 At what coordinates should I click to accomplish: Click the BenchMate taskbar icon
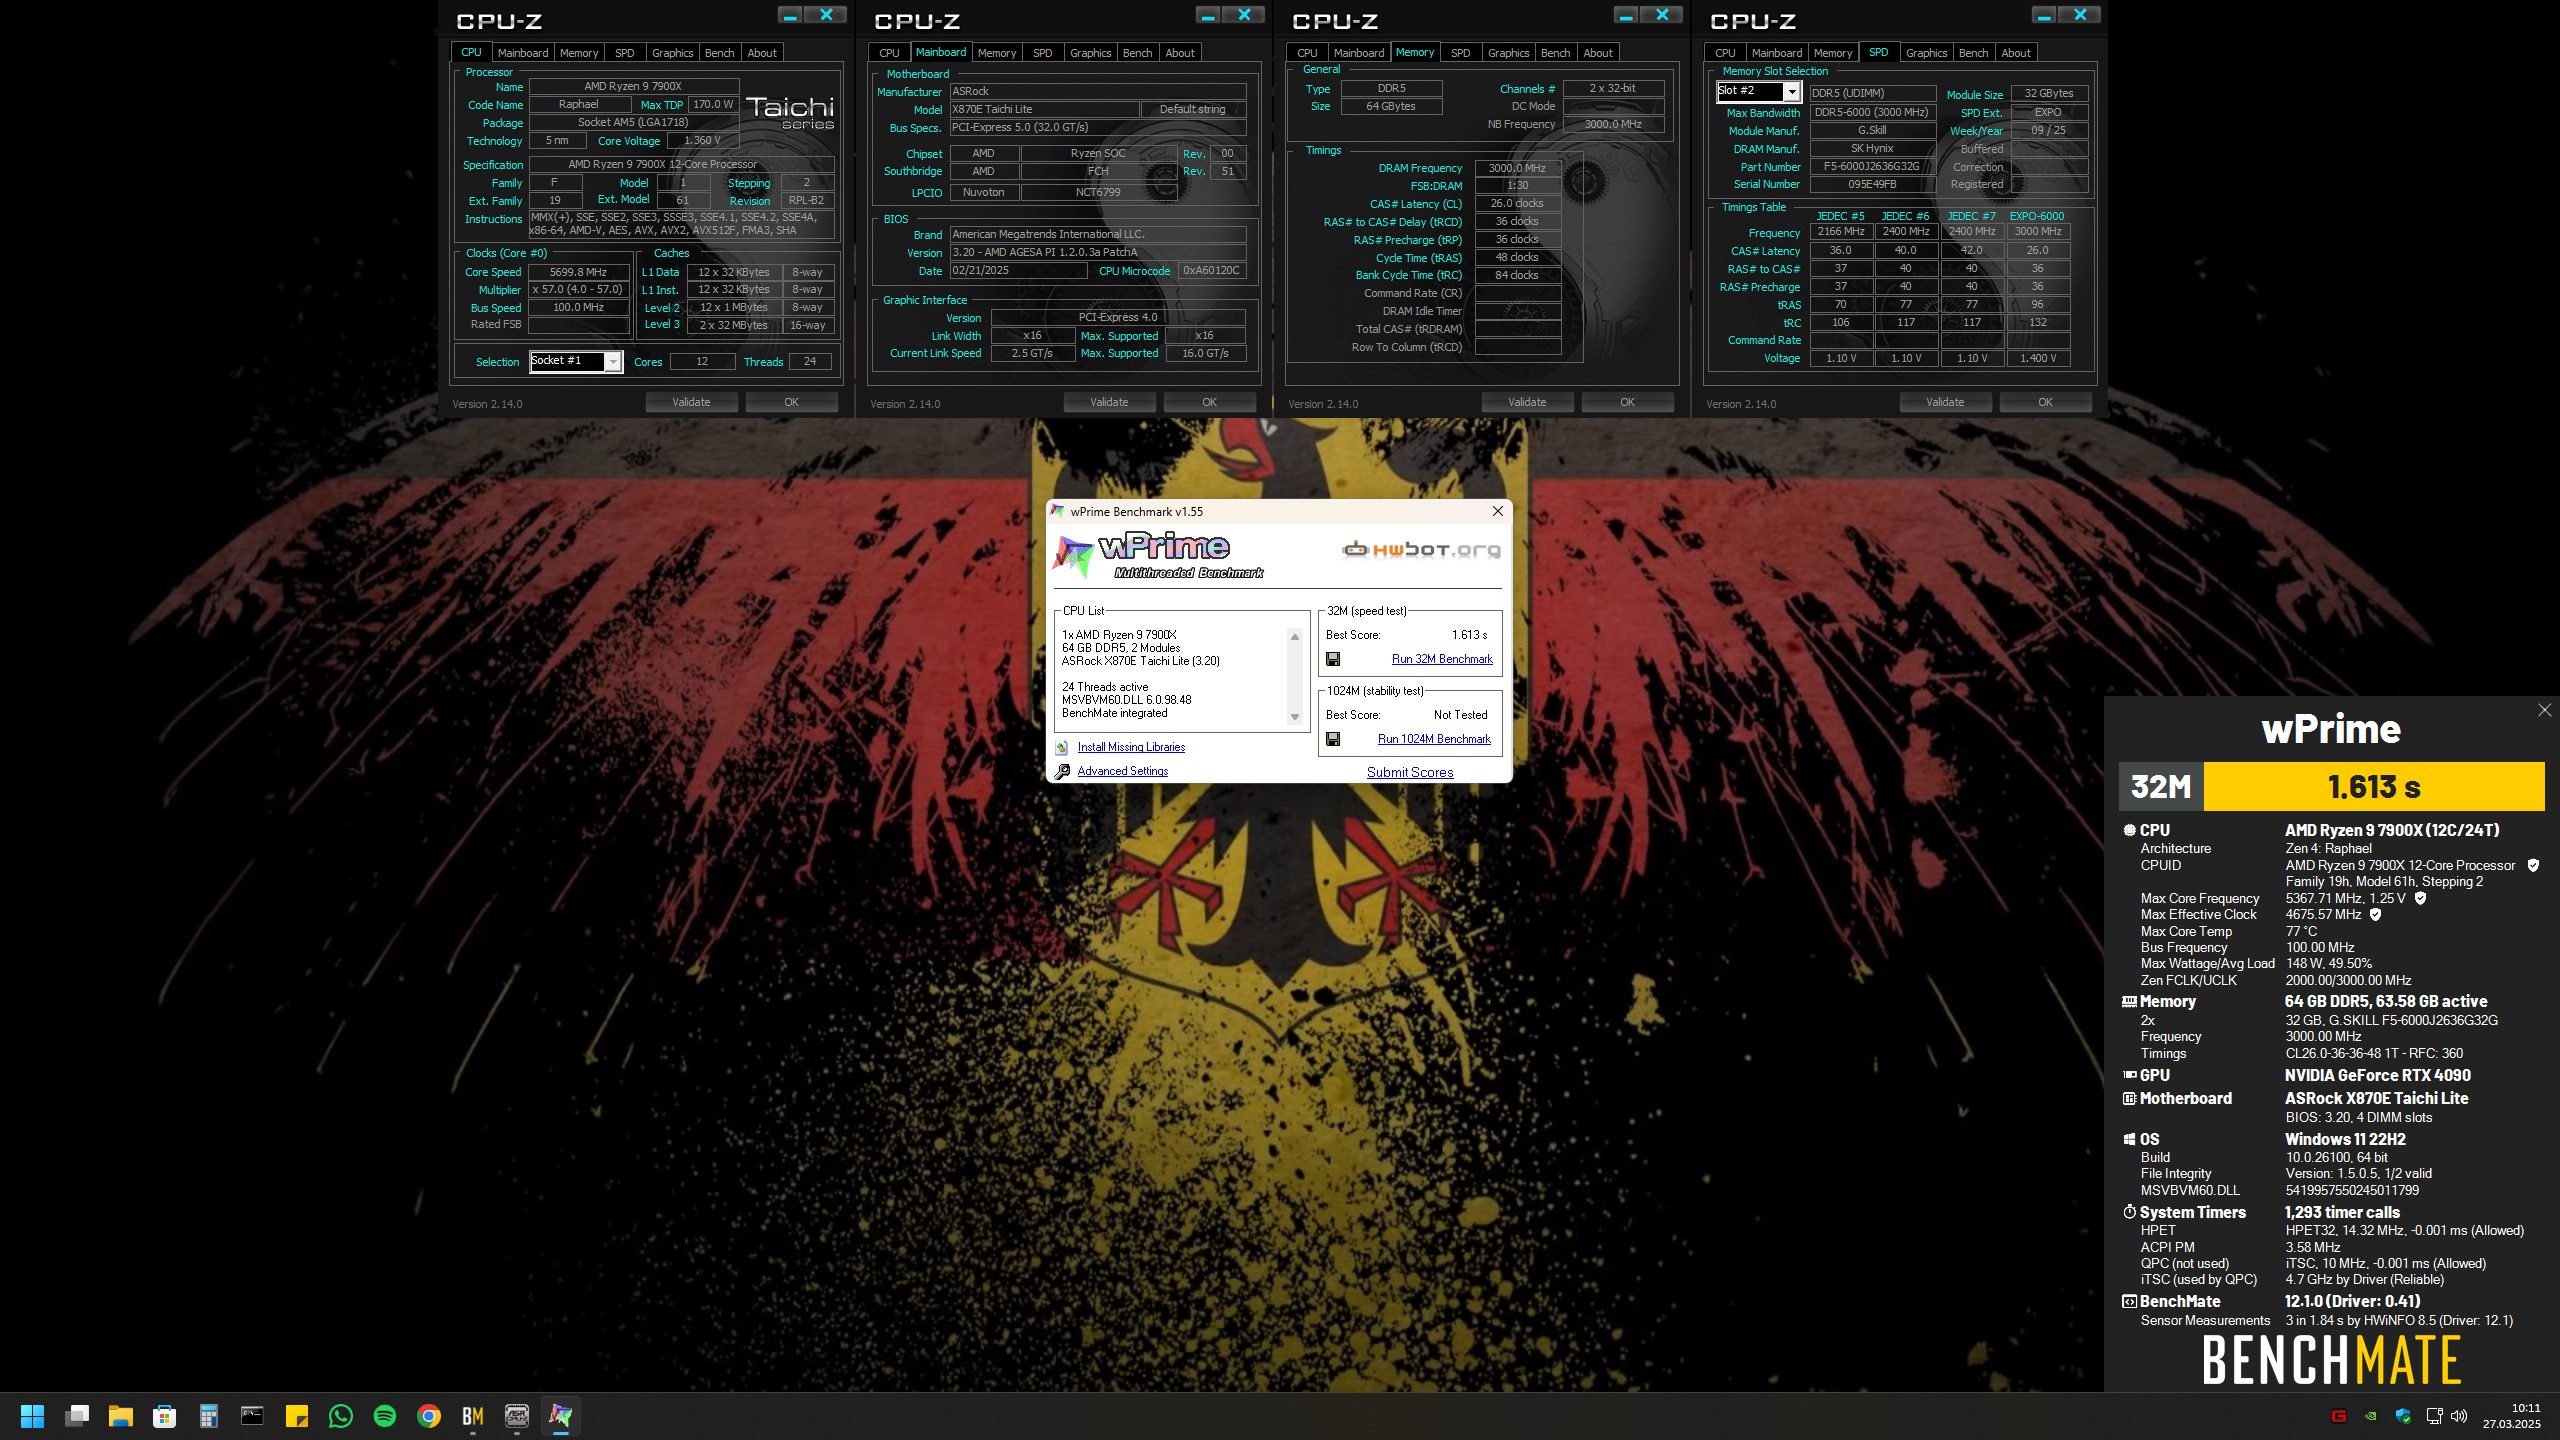(x=473, y=1416)
